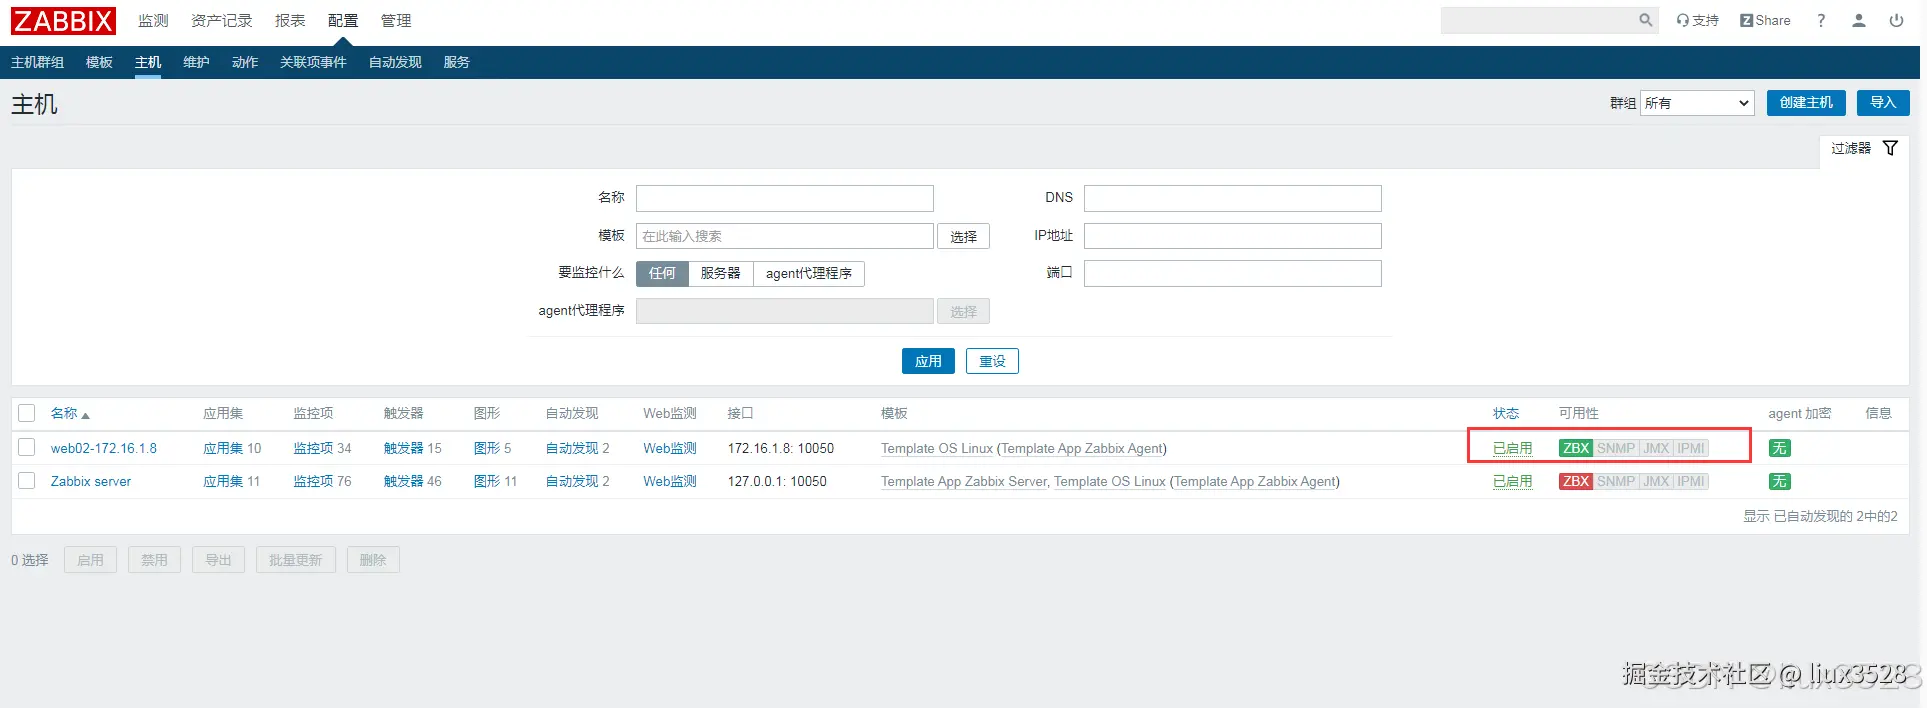Toggle 已启用 status for Zabbix server
1927x708 pixels.
(x=1512, y=481)
